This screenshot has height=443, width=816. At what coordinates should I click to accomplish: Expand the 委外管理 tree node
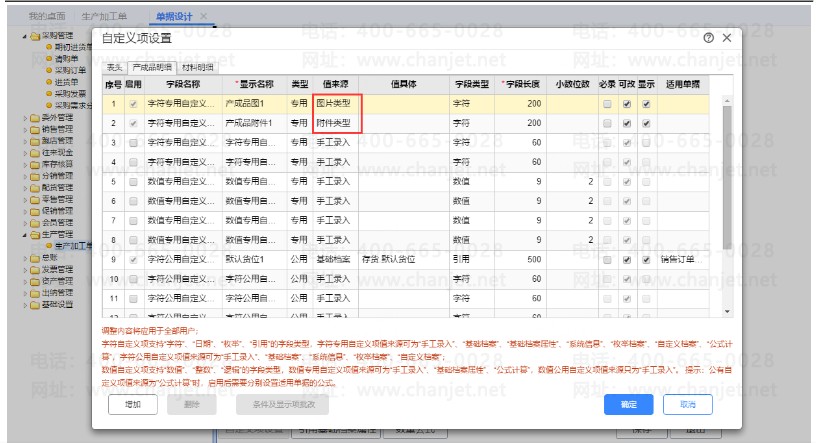pyautogui.click(x=25, y=117)
